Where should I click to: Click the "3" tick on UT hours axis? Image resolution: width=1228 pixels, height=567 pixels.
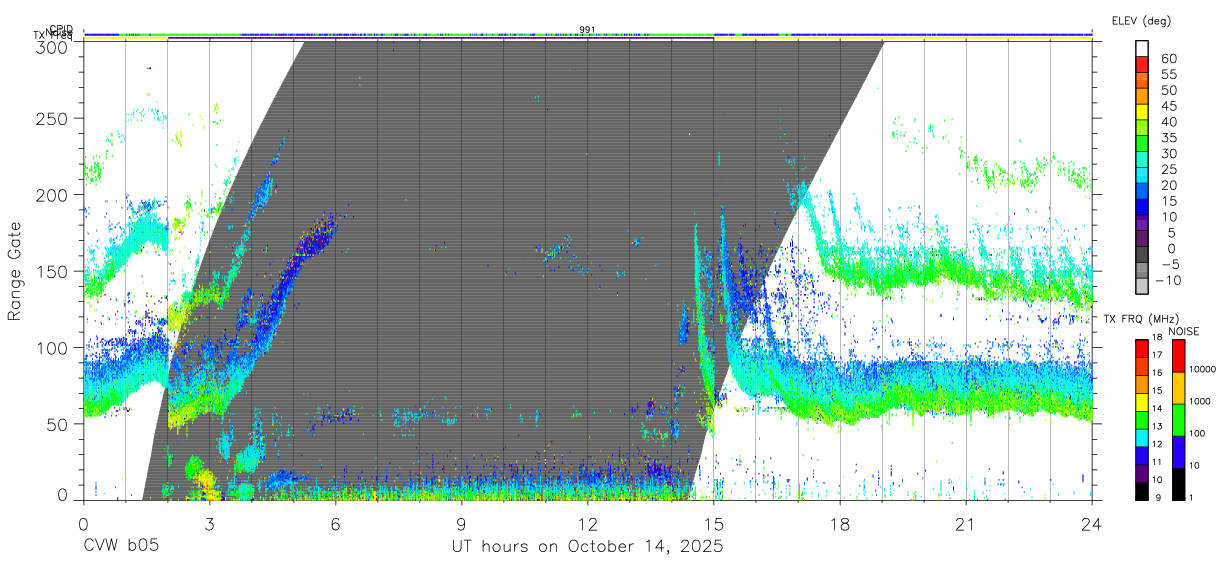click(209, 524)
